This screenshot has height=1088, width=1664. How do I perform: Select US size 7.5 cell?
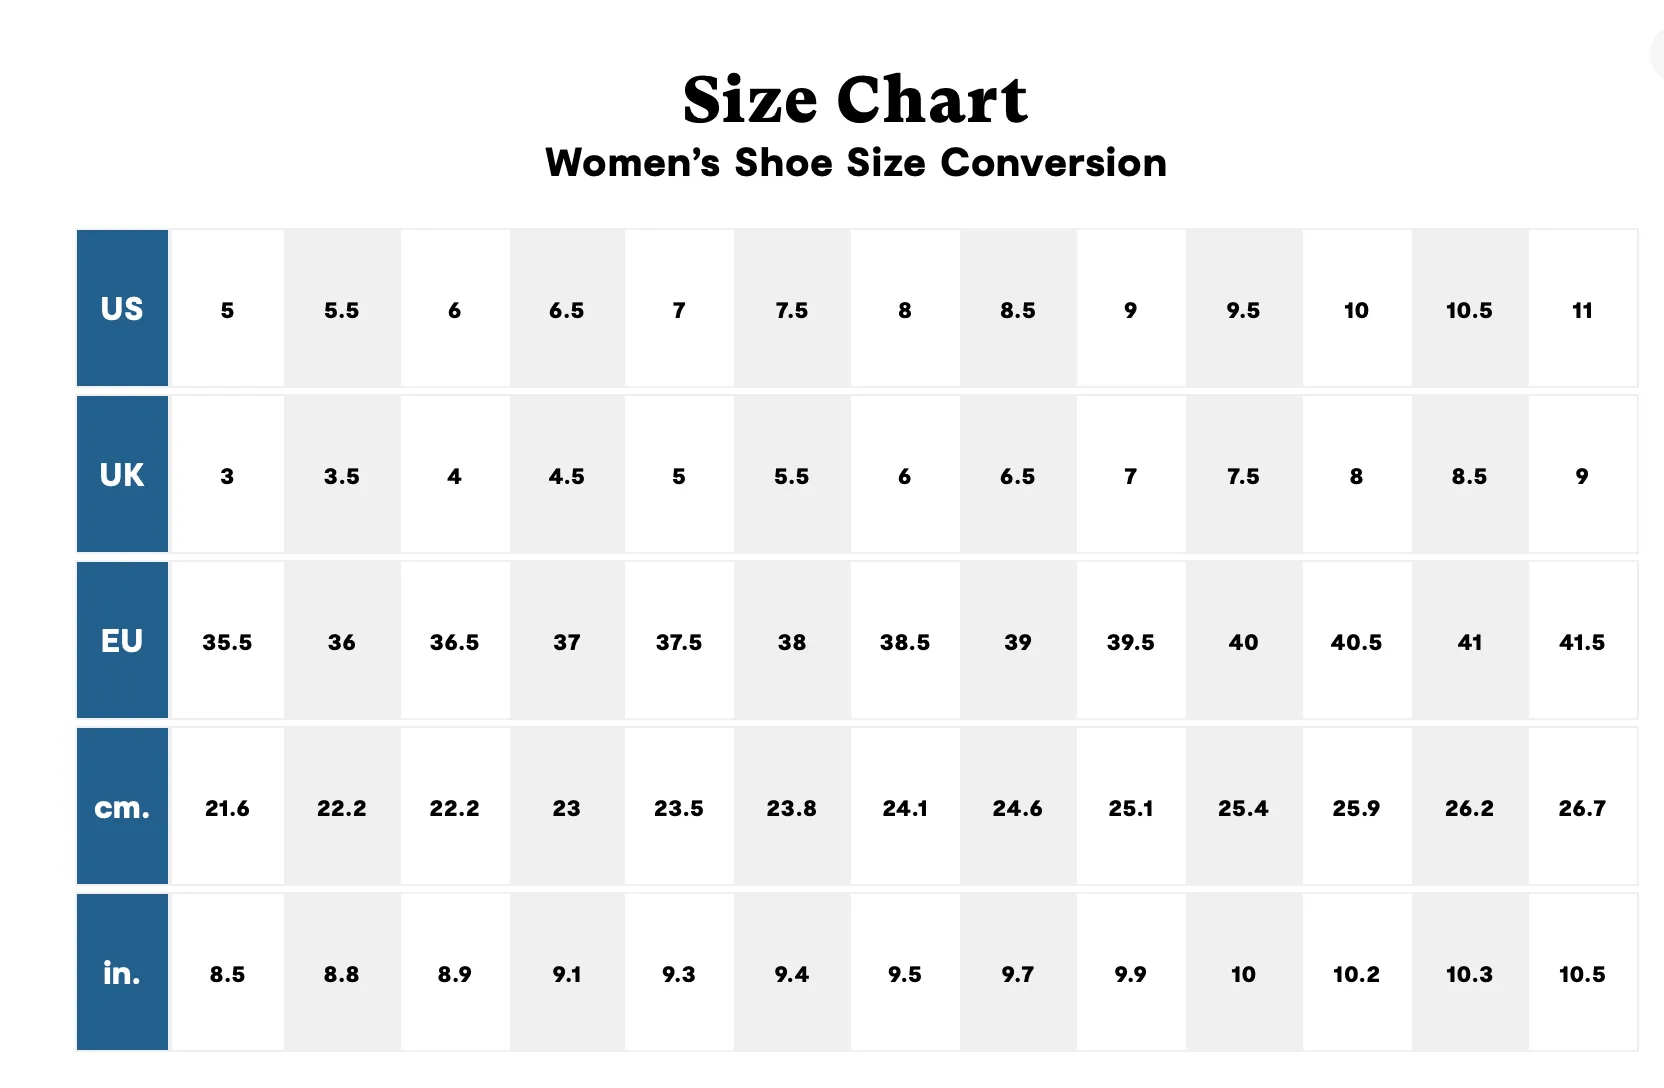point(792,308)
